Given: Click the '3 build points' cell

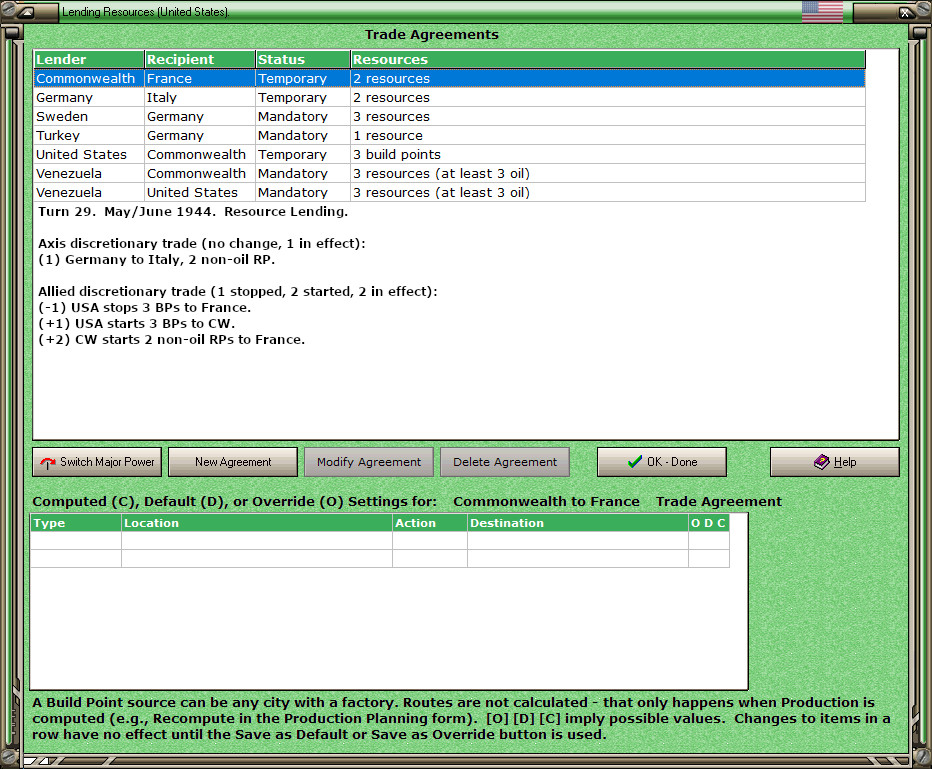Looking at the screenshot, I should [608, 155].
